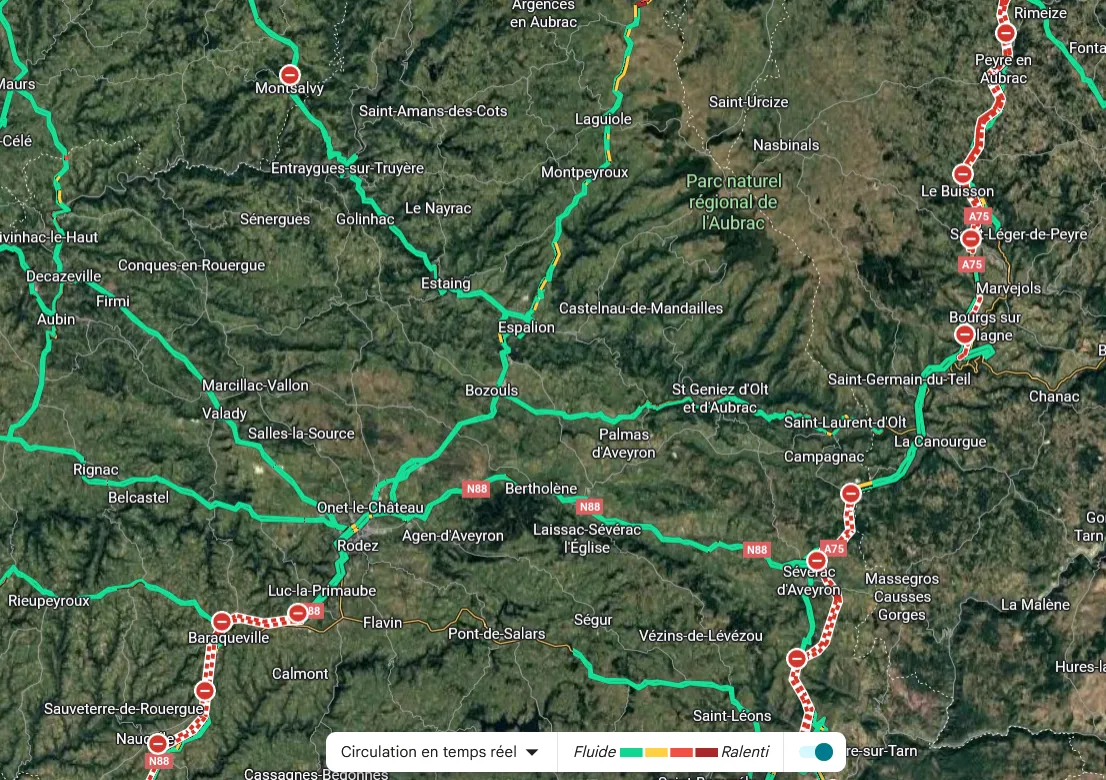
Task: Click the closure icon near Campagnac on A75
Action: [x=851, y=494]
